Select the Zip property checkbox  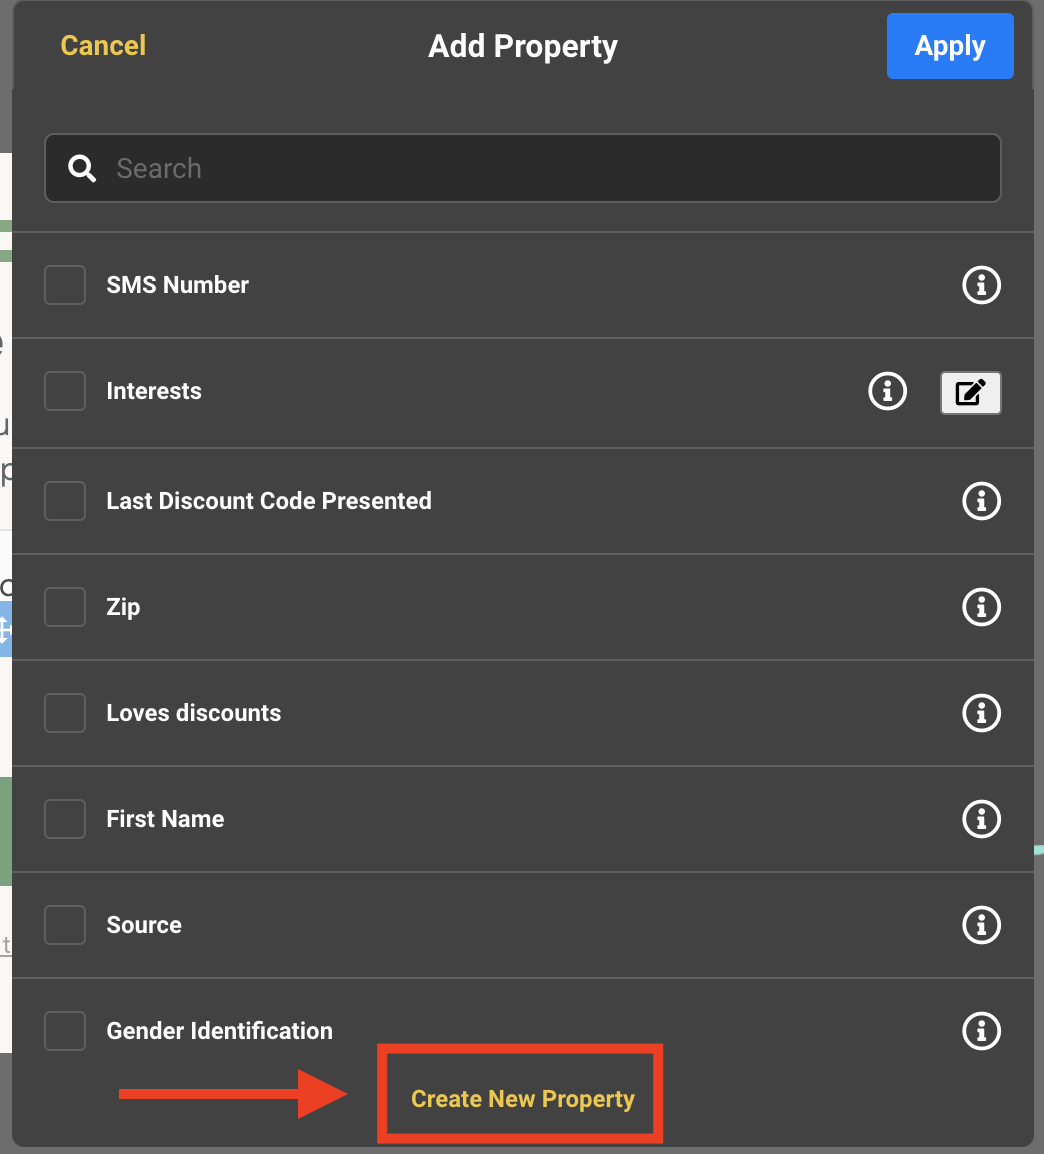pyautogui.click(x=65, y=607)
